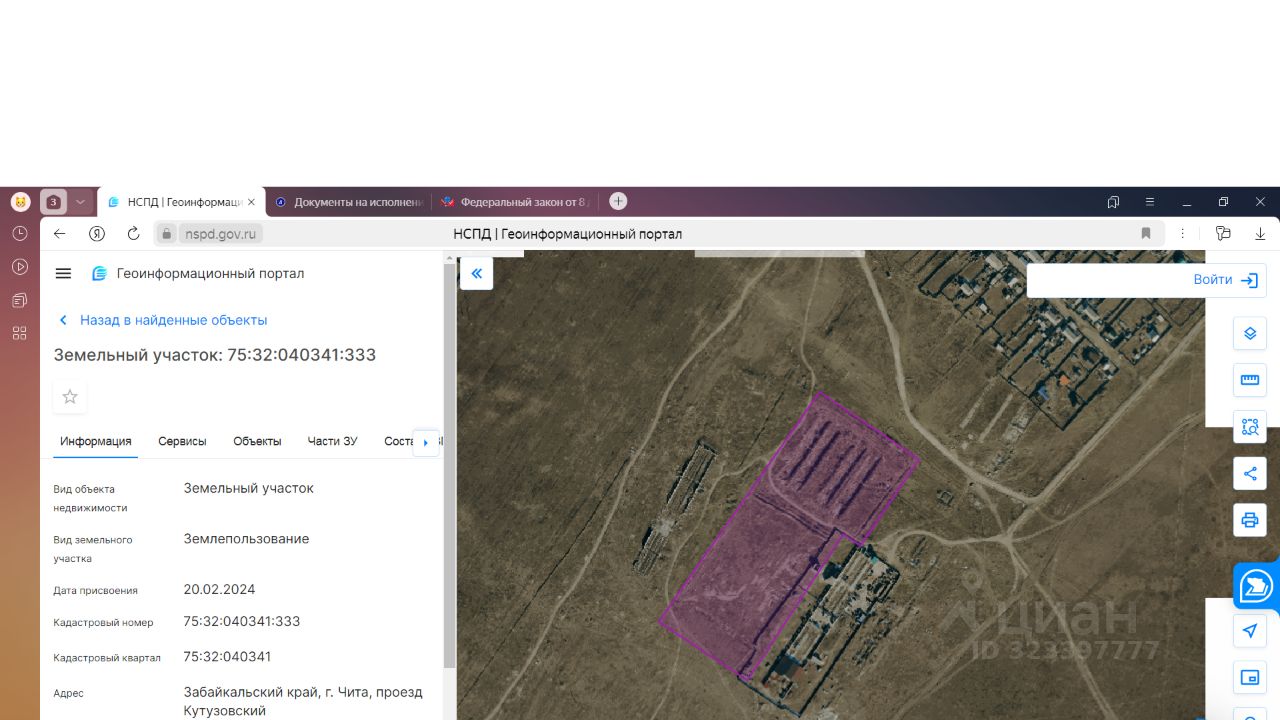
Task: Go back via Назад в найденные объекты
Action: pos(163,320)
